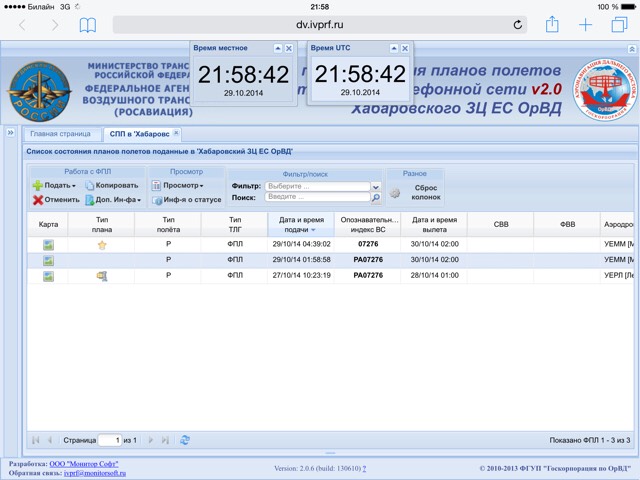The image size is (640, 480).
Task: Select the СПП в 'Хабаровс tab
Action: (140, 134)
